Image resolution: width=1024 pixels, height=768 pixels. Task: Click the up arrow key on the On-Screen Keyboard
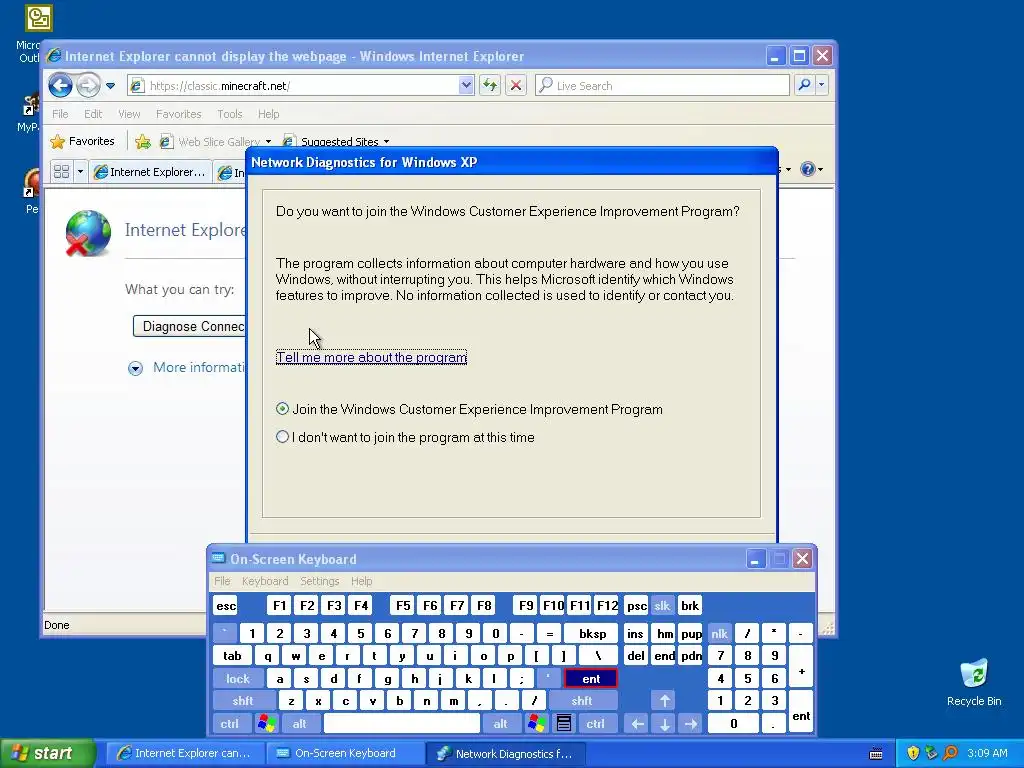665,701
